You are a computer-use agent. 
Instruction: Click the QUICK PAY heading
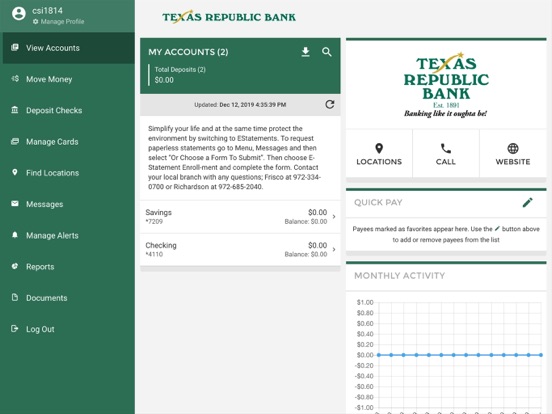coord(378,203)
